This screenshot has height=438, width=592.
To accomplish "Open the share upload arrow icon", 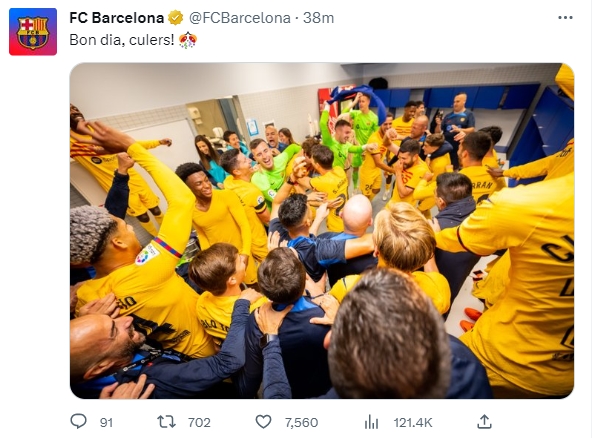I will click(x=484, y=422).
